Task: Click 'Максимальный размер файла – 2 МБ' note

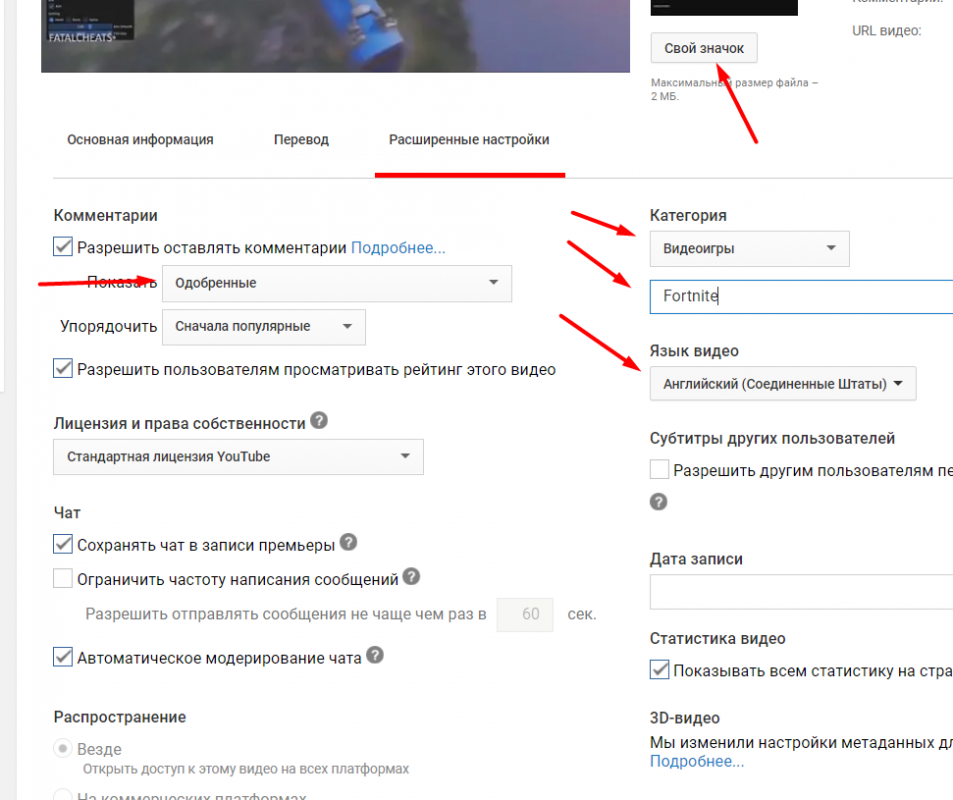Action: pos(734,89)
